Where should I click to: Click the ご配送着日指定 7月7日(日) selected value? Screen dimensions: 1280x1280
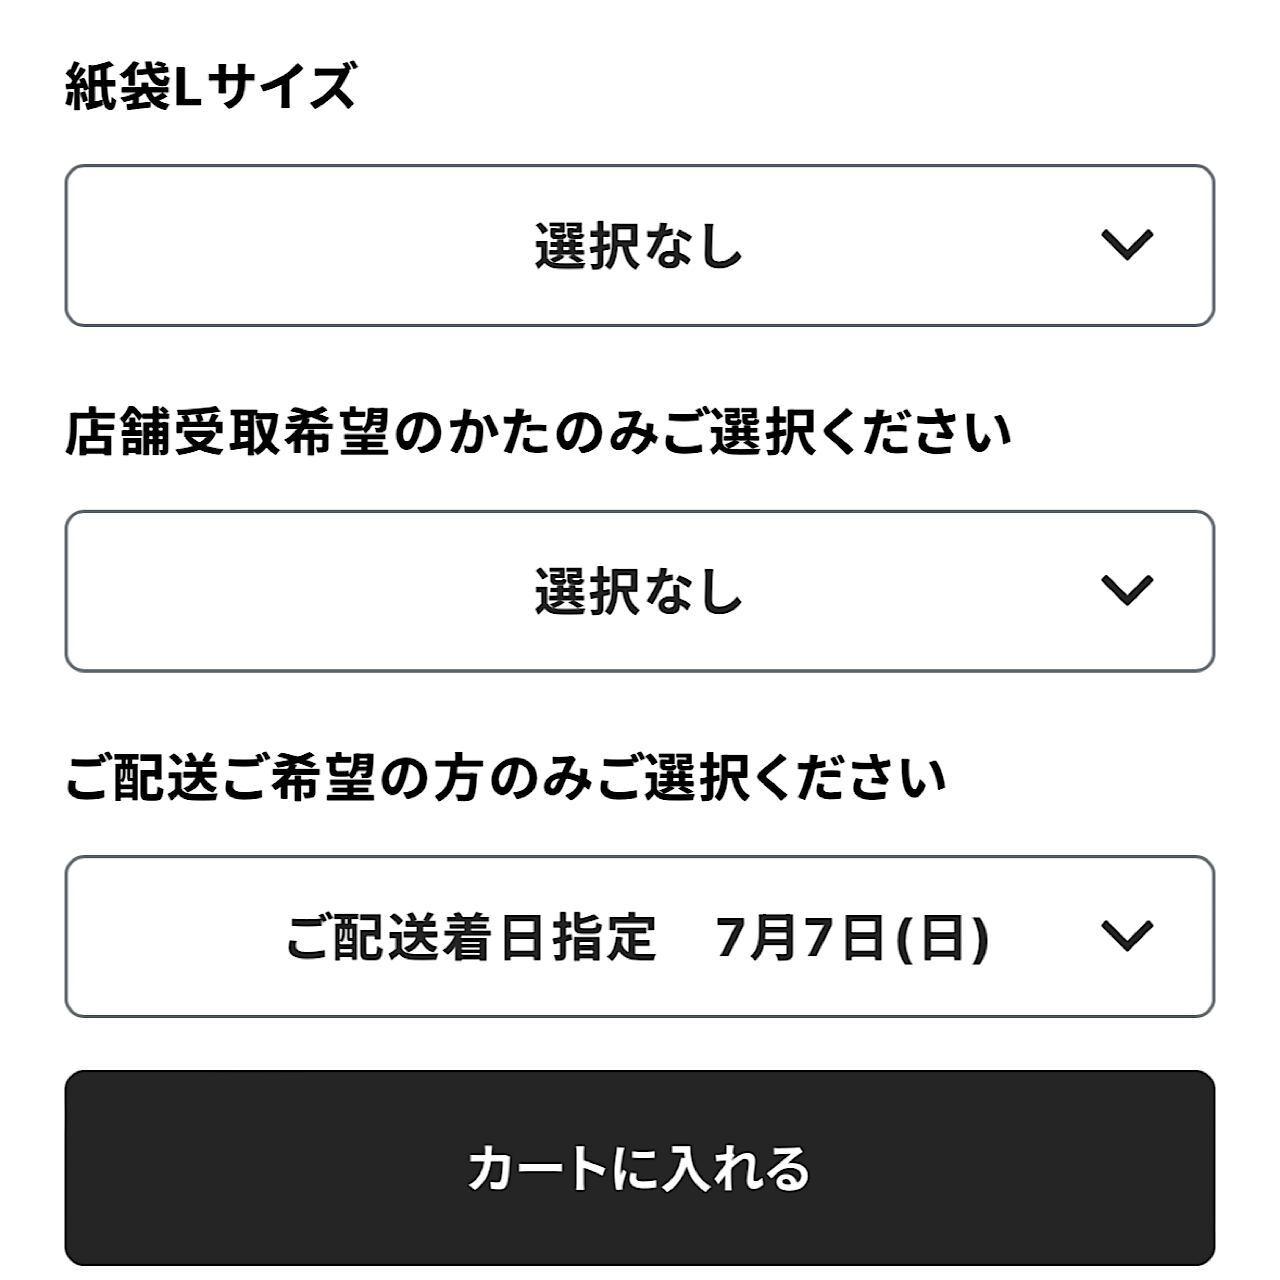(x=636, y=937)
